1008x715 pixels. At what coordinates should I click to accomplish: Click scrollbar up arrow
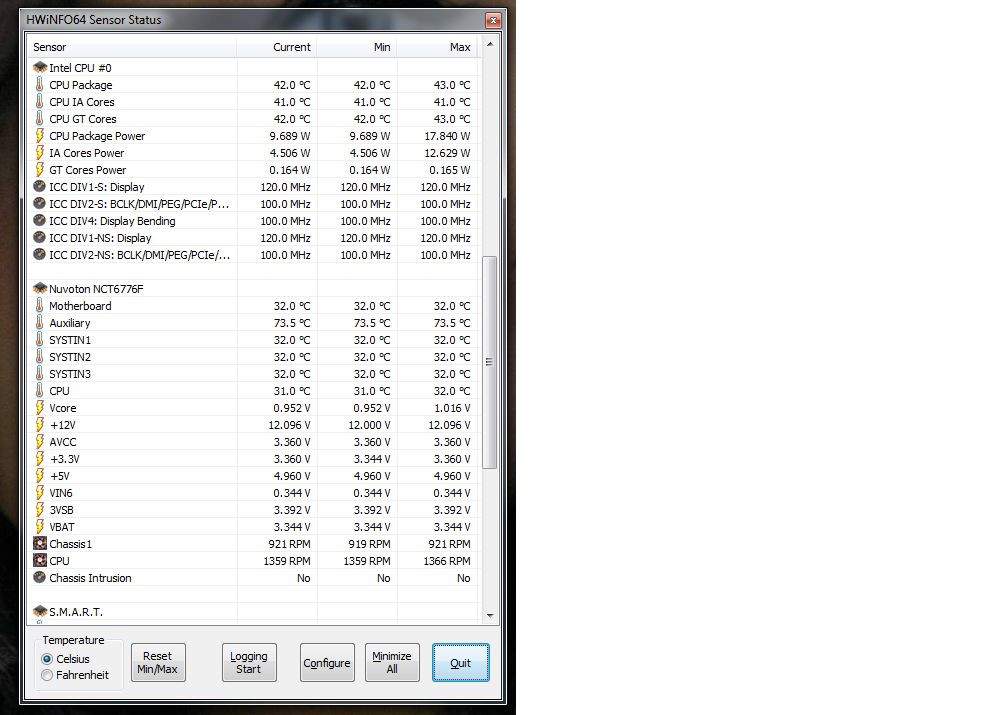[x=490, y=44]
